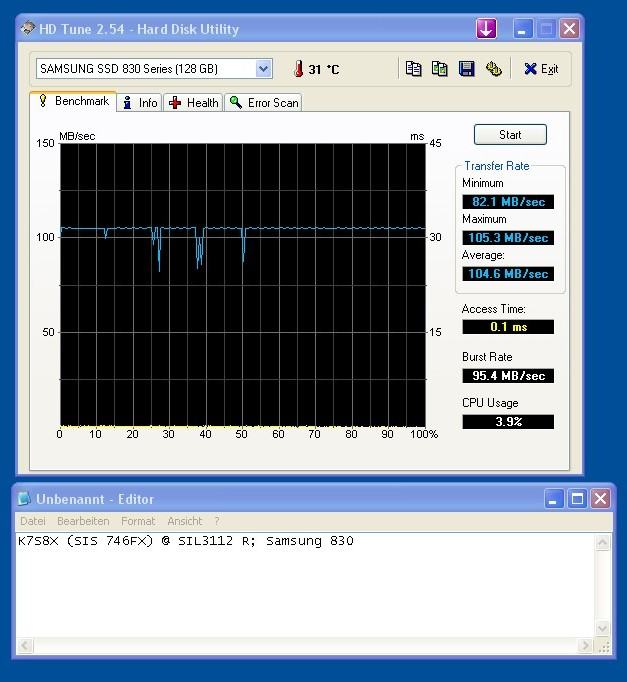This screenshot has height=682, width=627.
Task: Click the floppy disk save screenshot icon
Action: tap(467, 69)
